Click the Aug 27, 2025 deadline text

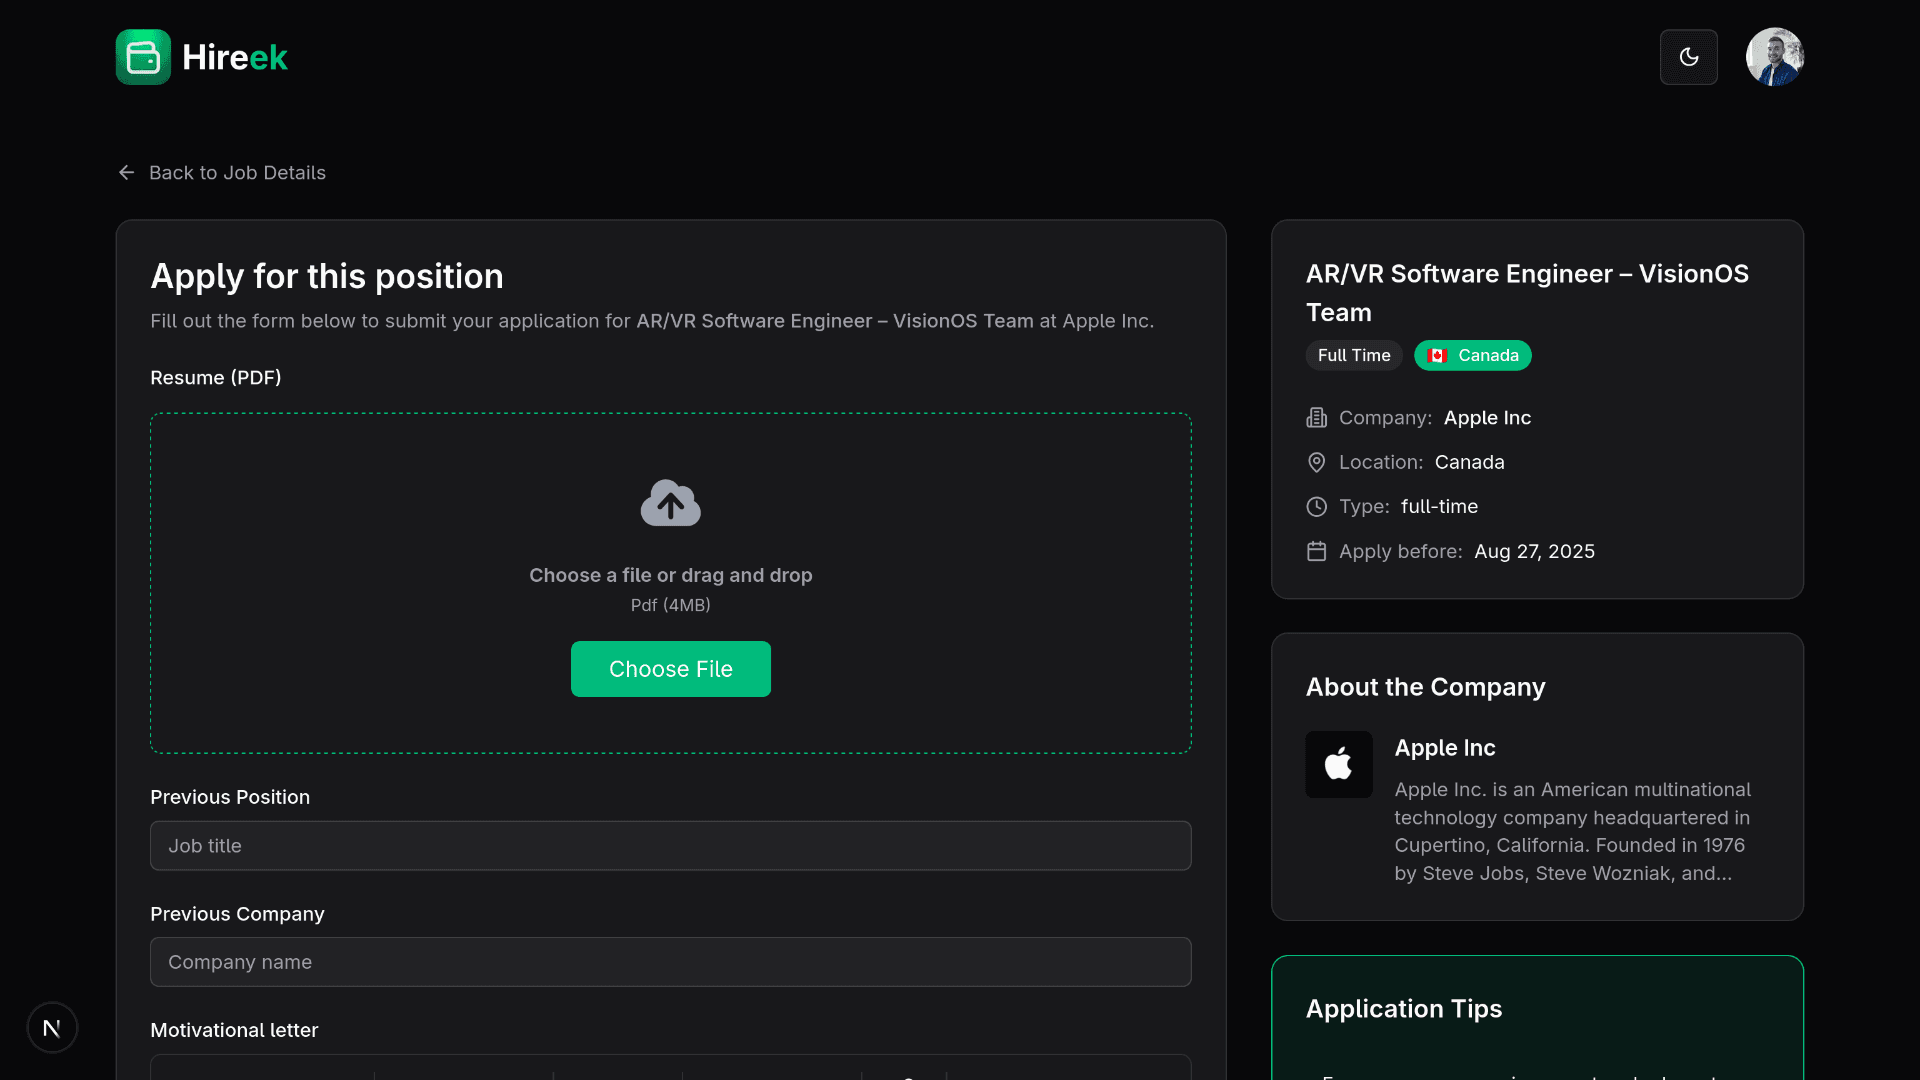pos(1534,551)
